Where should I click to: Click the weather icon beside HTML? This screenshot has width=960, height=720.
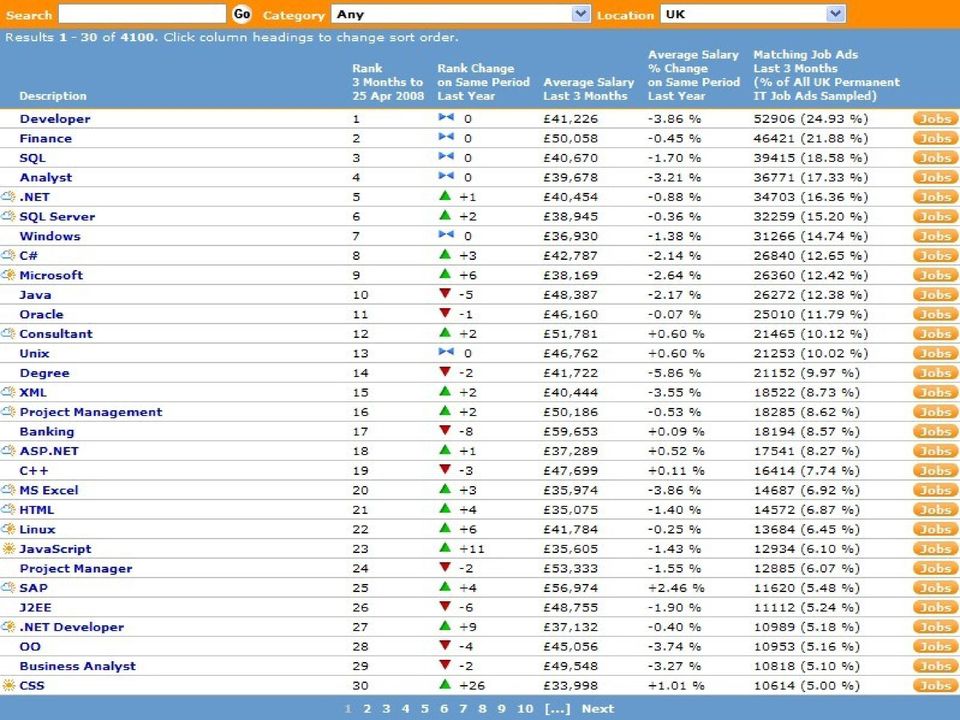[x=9, y=509]
